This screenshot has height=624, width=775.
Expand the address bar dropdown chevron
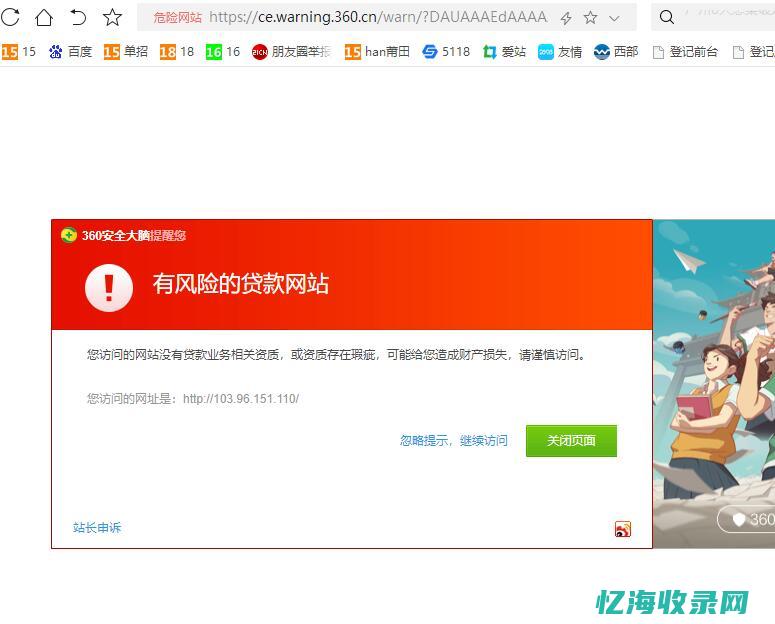[x=614, y=19]
